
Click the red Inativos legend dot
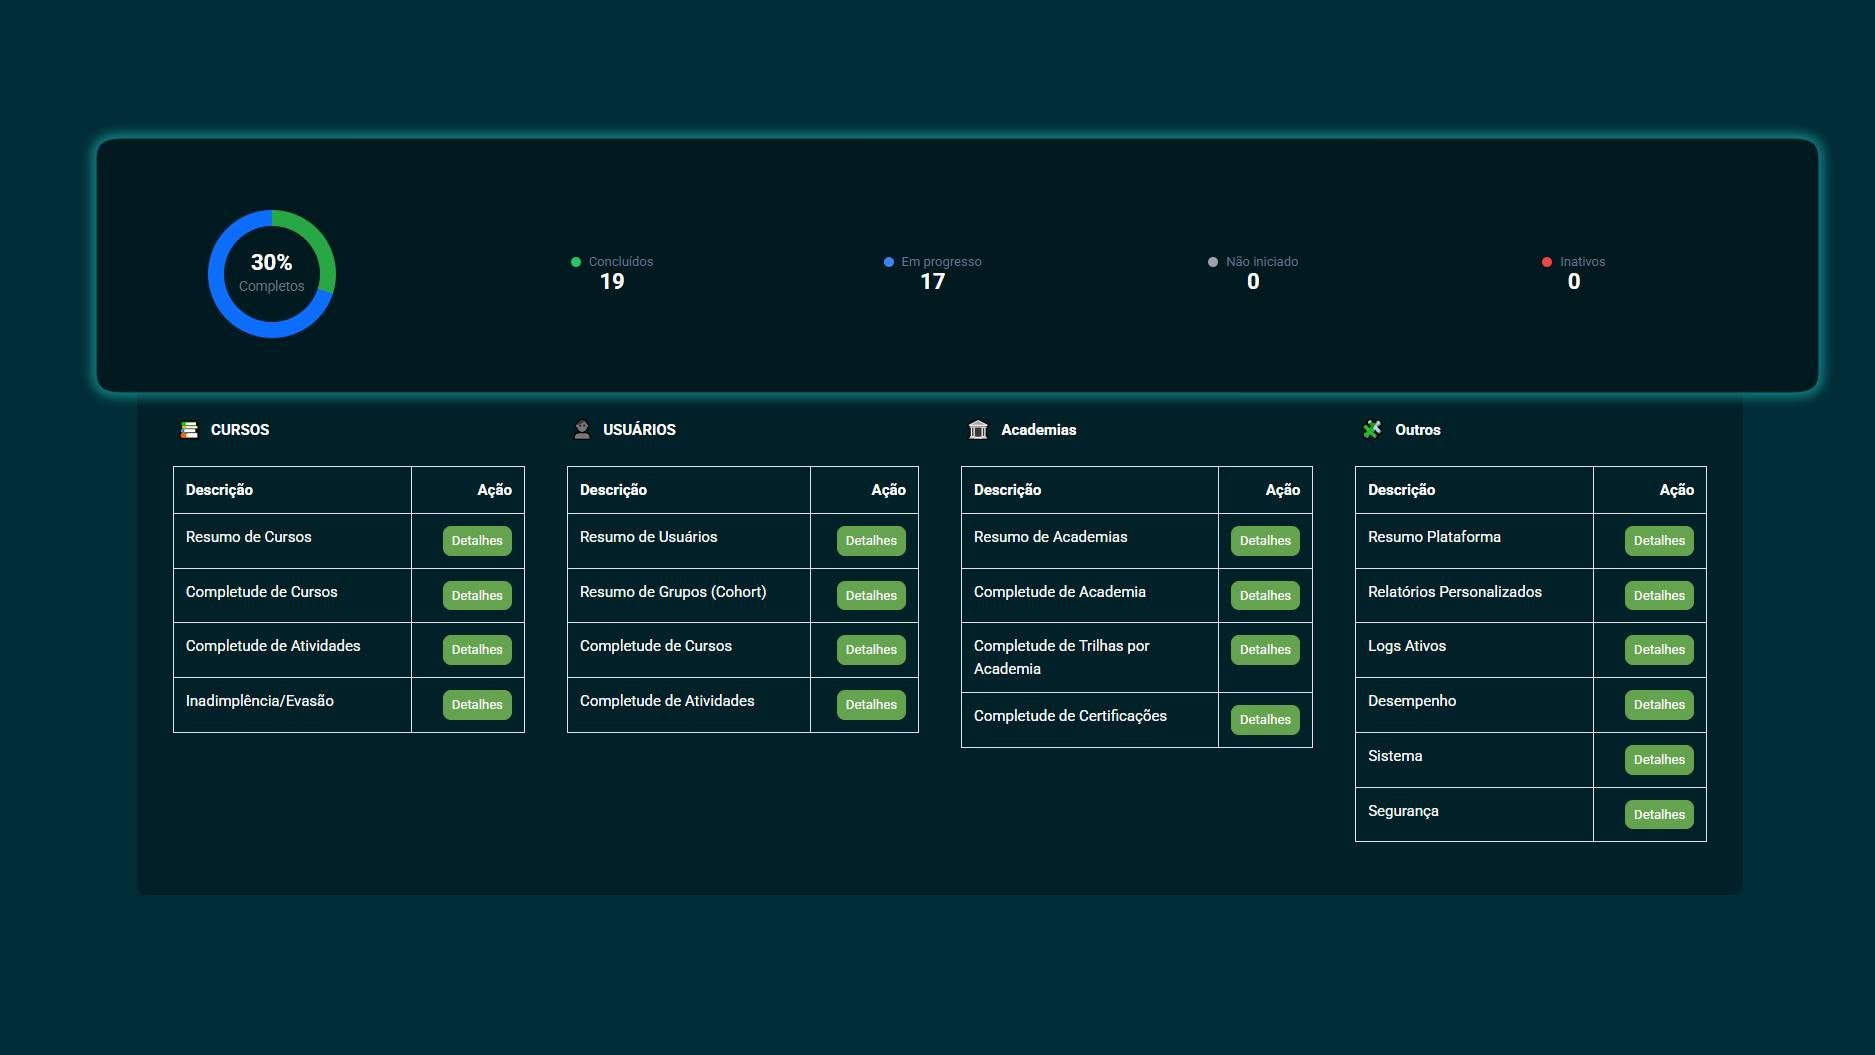coord(1547,262)
